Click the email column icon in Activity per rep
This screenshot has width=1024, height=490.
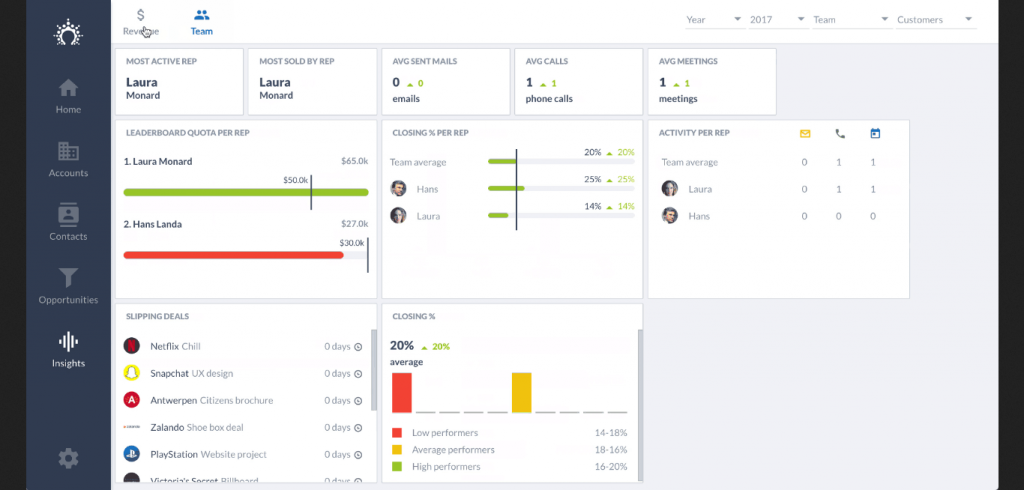(x=805, y=133)
